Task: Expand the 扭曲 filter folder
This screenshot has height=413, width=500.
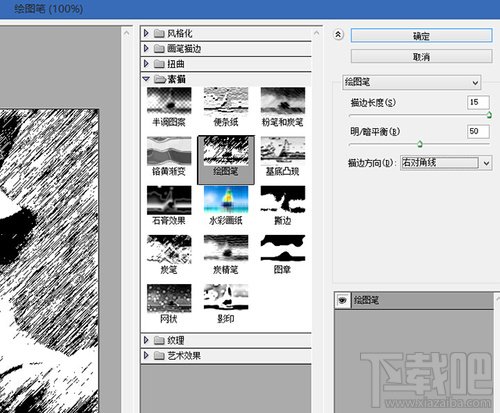Action: pyautogui.click(x=146, y=63)
